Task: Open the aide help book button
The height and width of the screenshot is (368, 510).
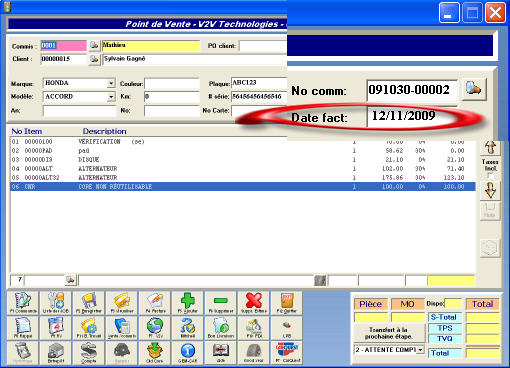Action: tap(221, 353)
